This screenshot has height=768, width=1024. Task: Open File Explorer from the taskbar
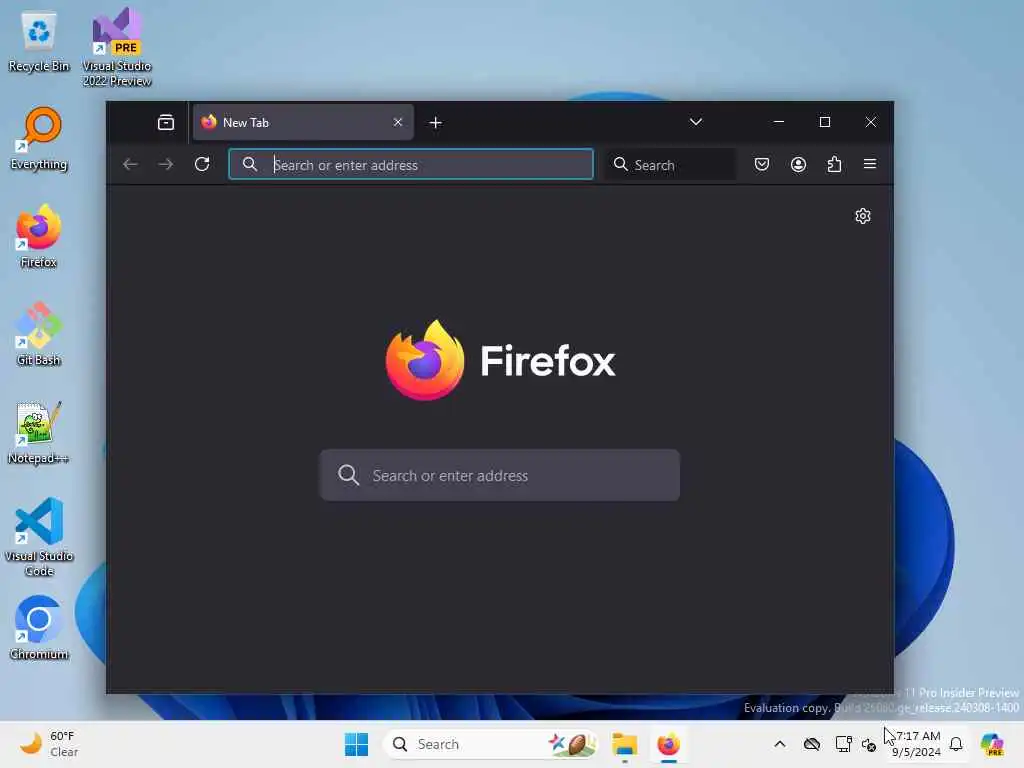[624, 744]
